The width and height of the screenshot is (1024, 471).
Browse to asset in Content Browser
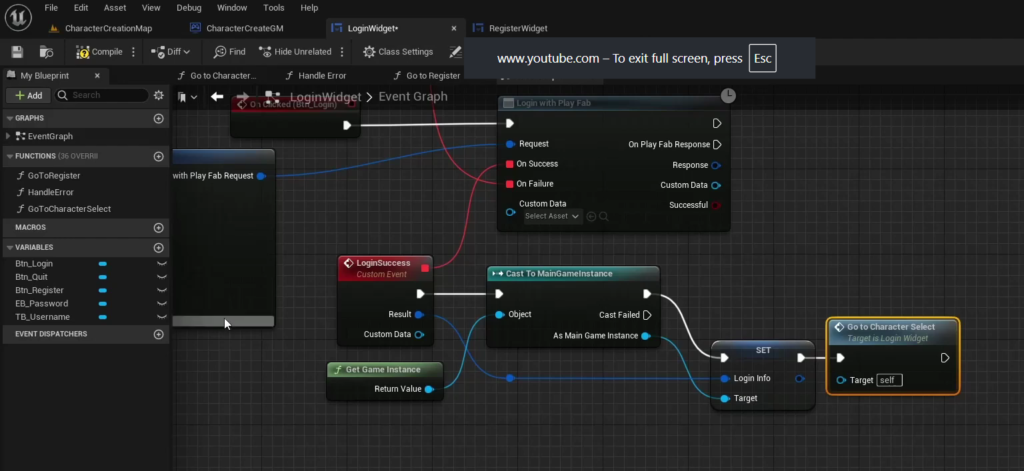46,52
